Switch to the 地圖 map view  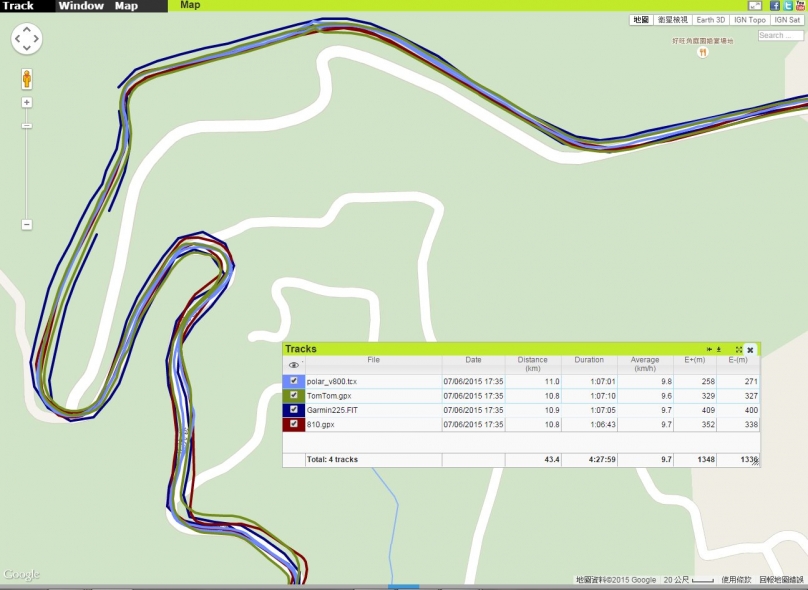point(641,20)
